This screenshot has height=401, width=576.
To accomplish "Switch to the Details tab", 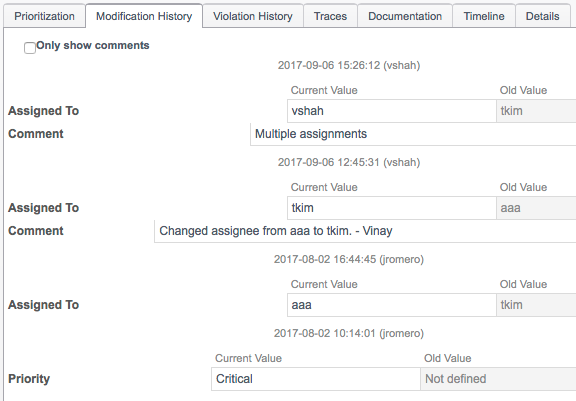I will [543, 16].
